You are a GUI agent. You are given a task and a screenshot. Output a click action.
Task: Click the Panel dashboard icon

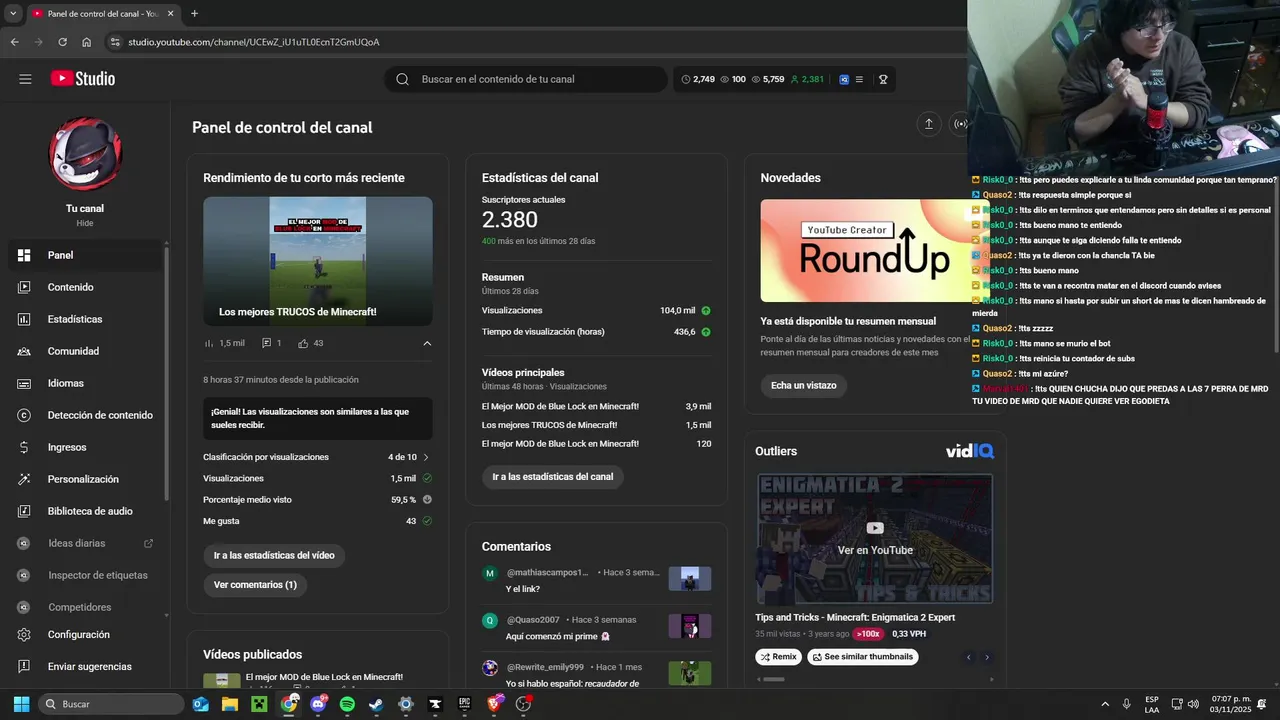(x=24, y=255)
